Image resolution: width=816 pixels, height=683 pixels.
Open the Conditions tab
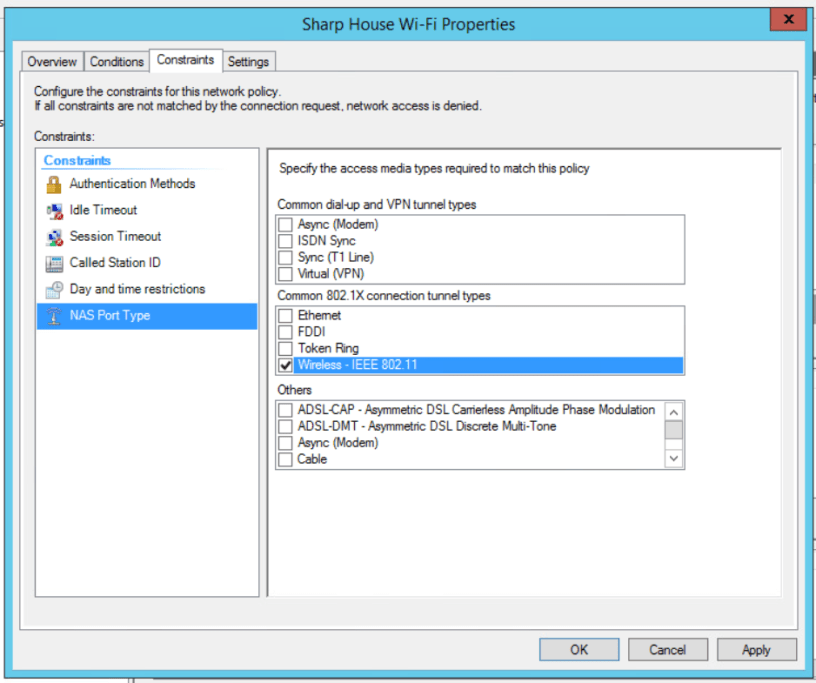[x=116, y=61]
